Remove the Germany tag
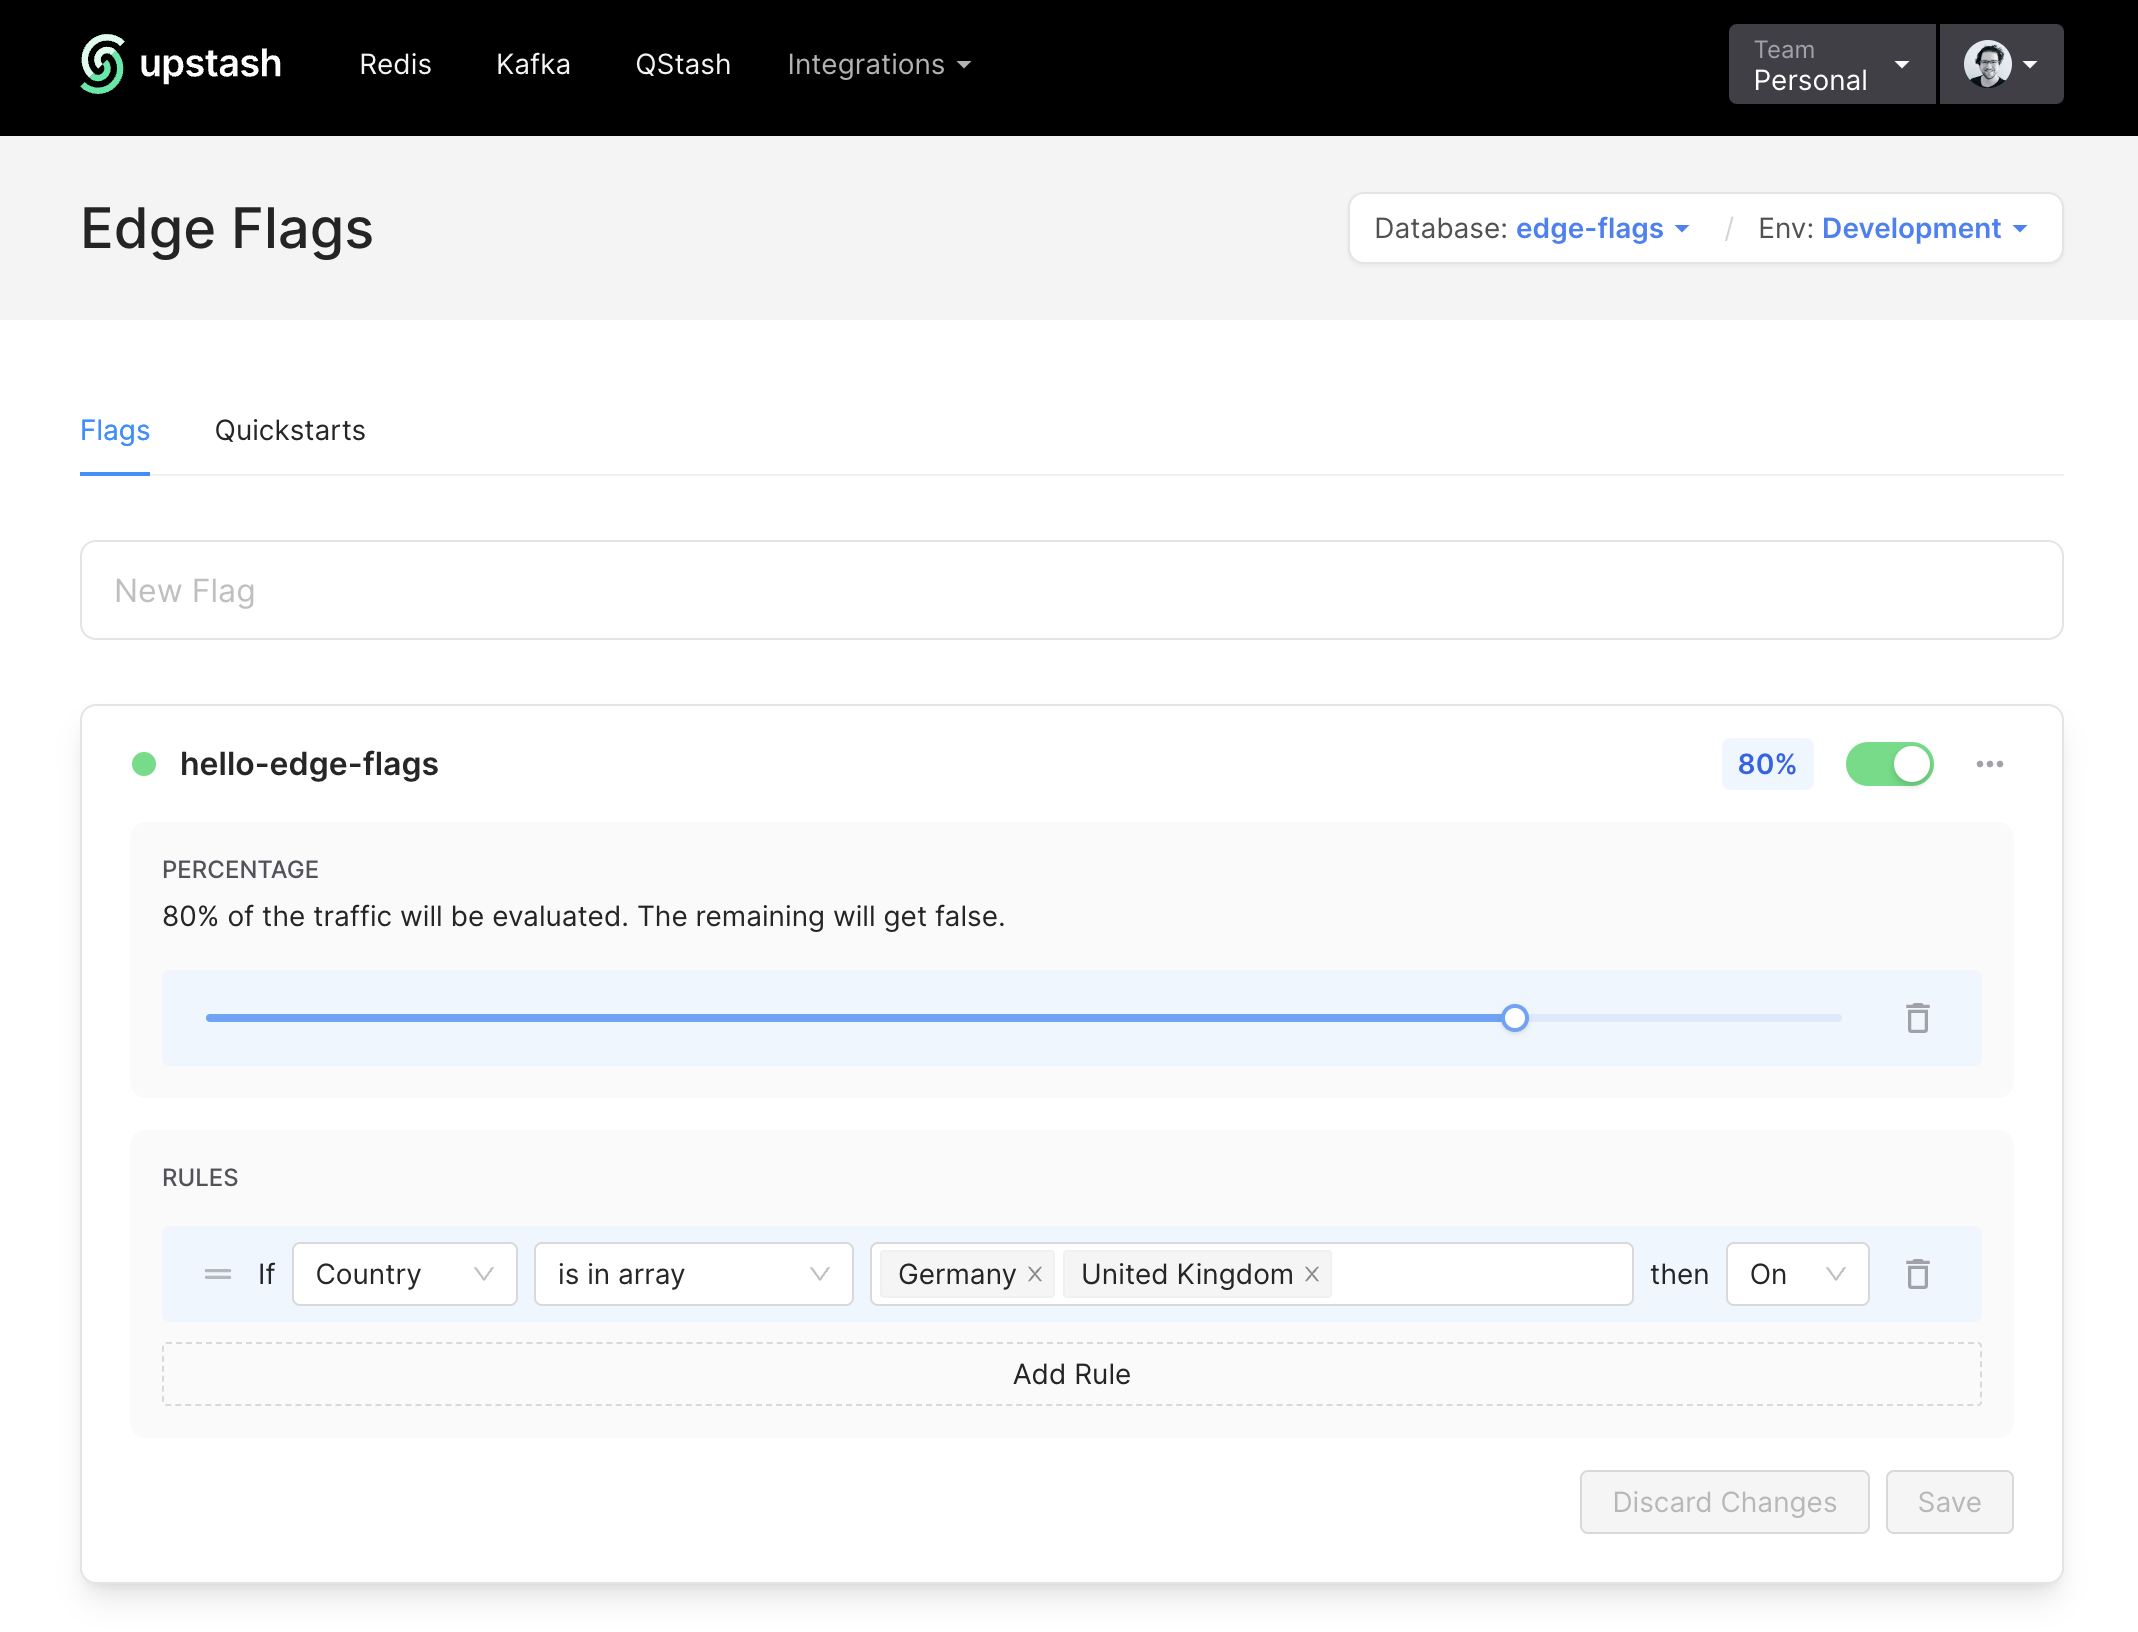 tap(1035, 1274)
